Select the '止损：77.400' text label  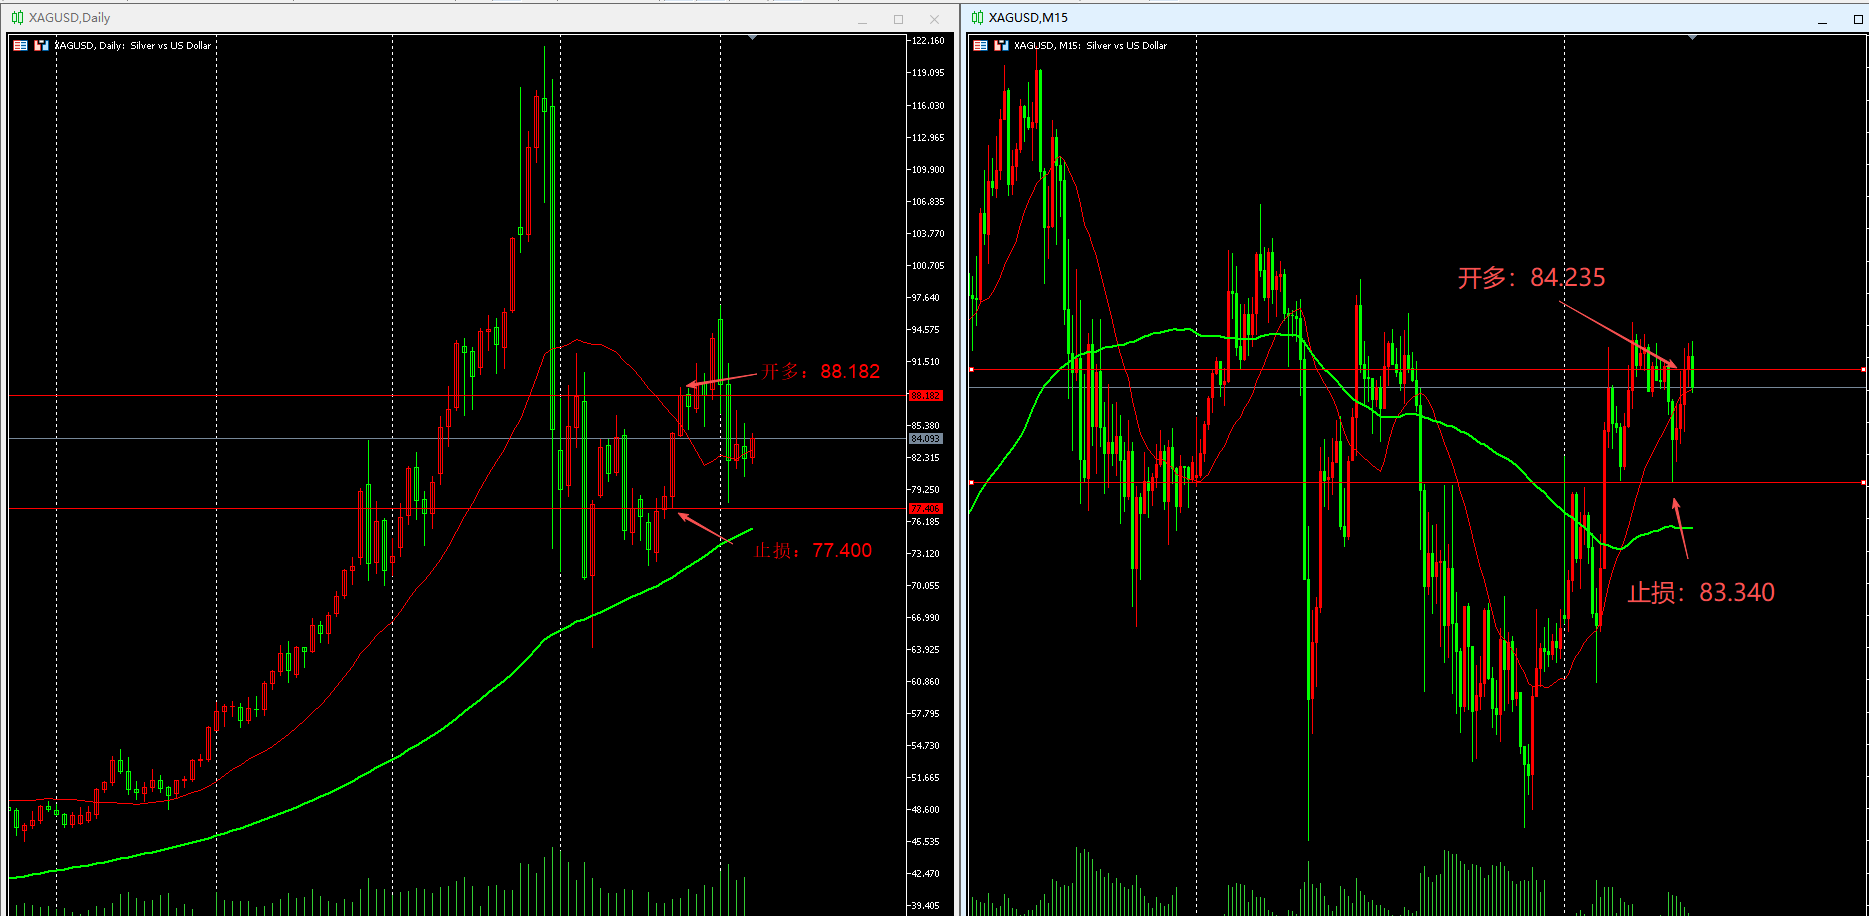(x=812, y=550)
